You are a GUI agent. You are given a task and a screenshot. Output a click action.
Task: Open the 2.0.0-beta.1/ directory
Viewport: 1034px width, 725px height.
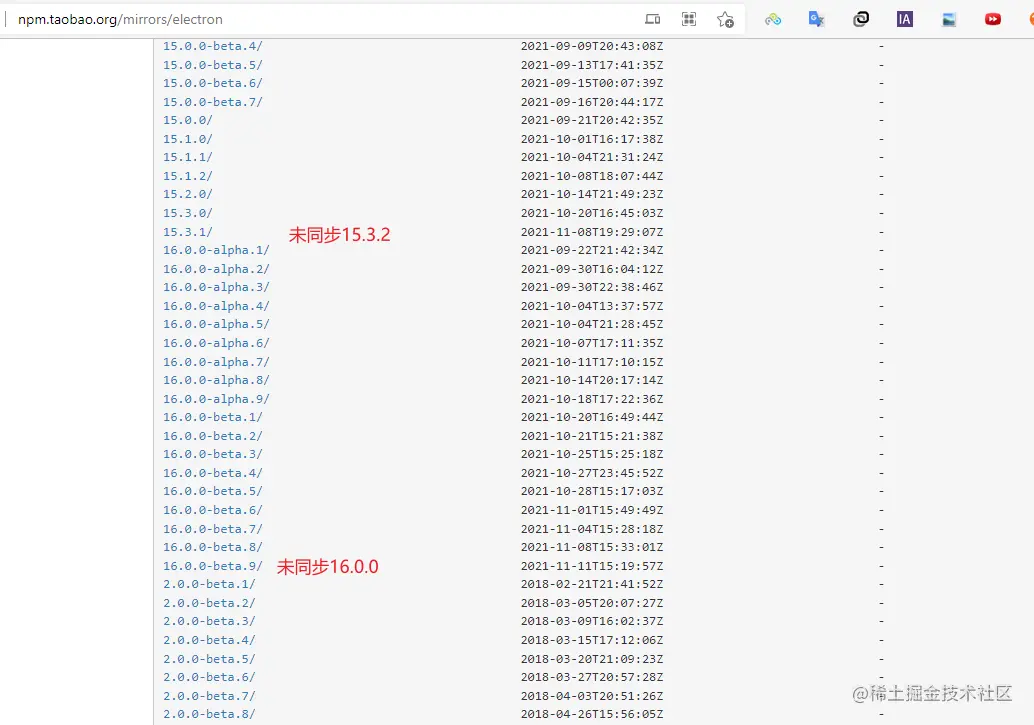pyautogui.click(x=209, y=584)
